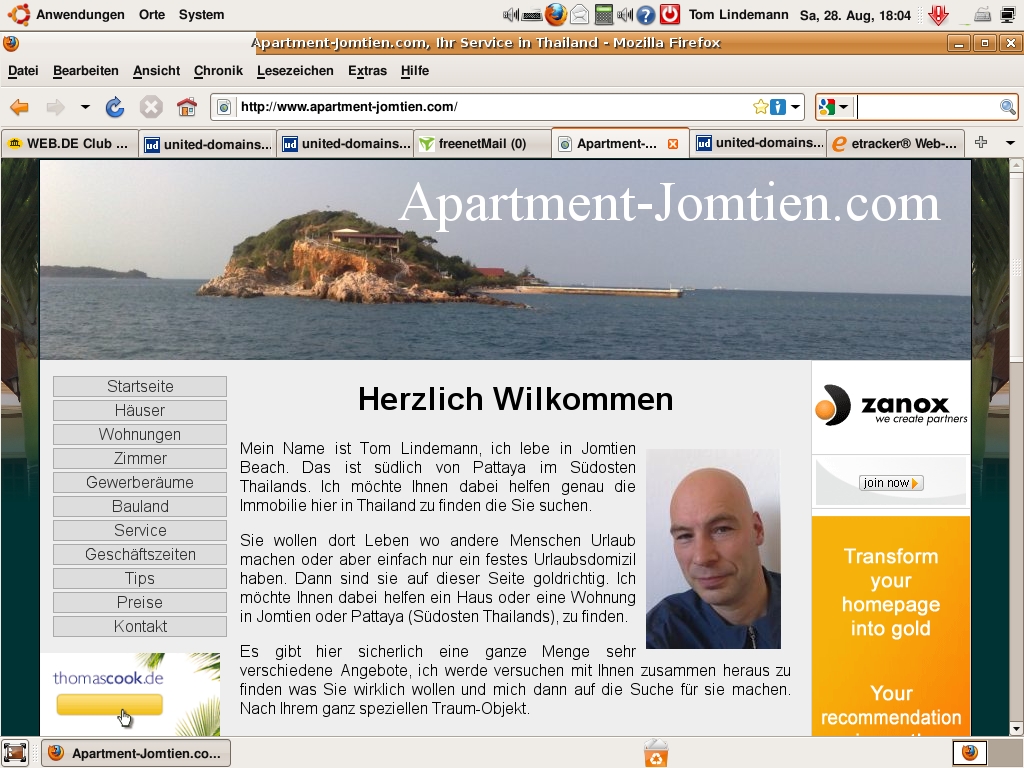The image size is (1024, 768).
Task: Switch to the WEB.DE Club tab
Action: pyautogui.click(x=69, y=144)
